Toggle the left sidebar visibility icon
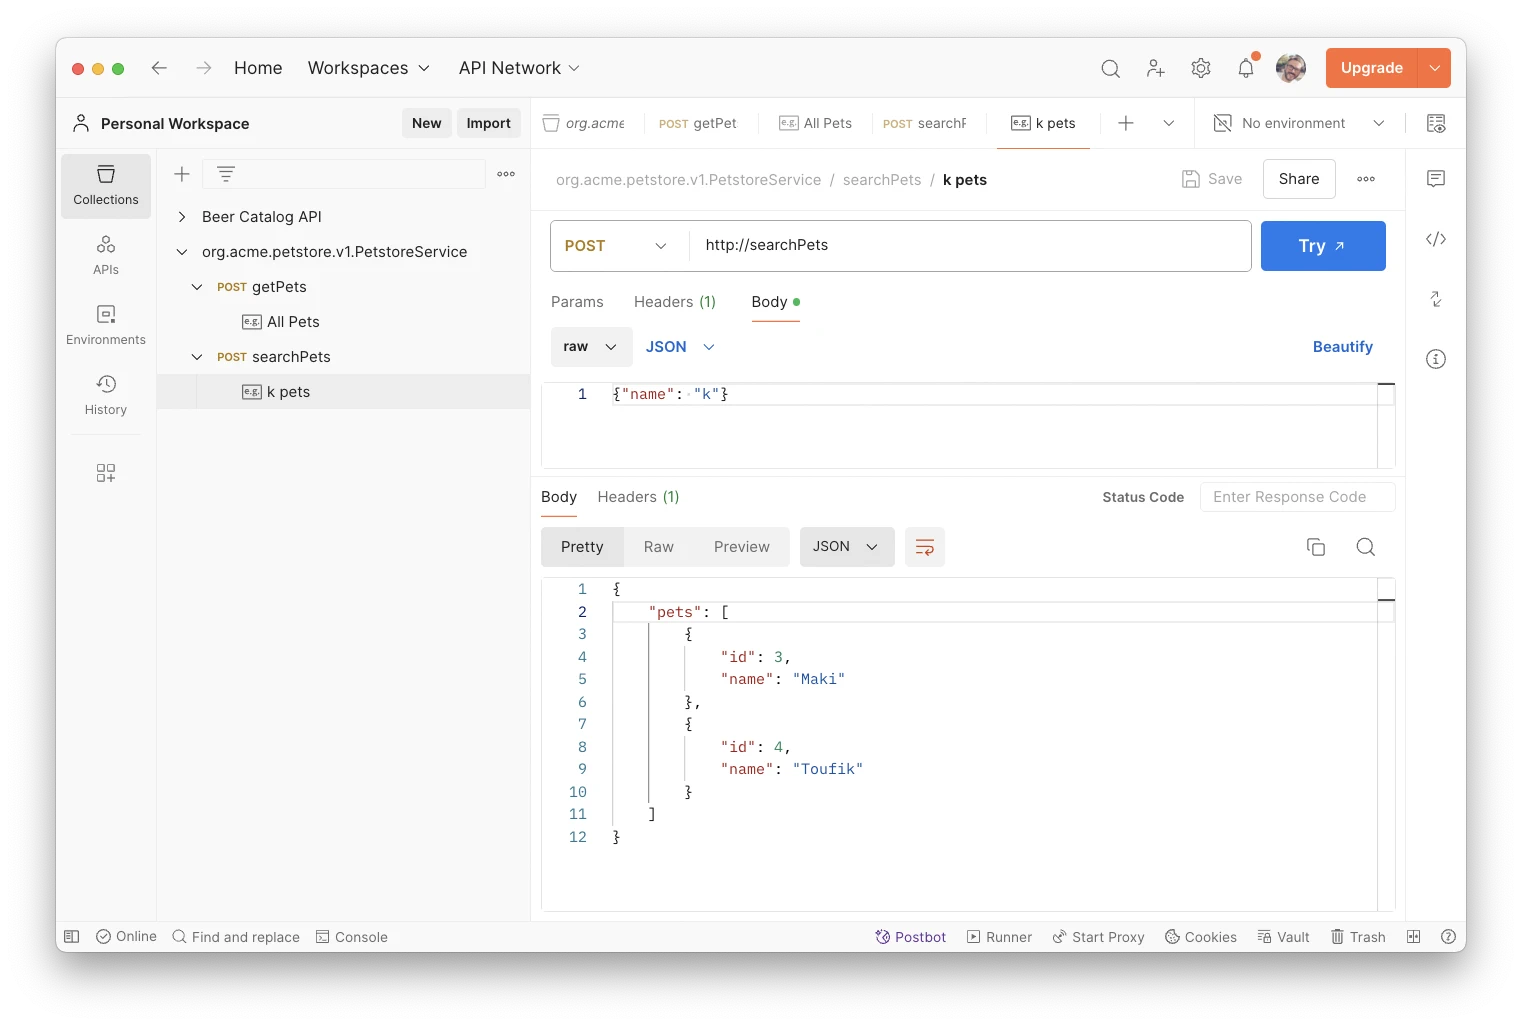The image size is (1522, 1026). (72, 937)
